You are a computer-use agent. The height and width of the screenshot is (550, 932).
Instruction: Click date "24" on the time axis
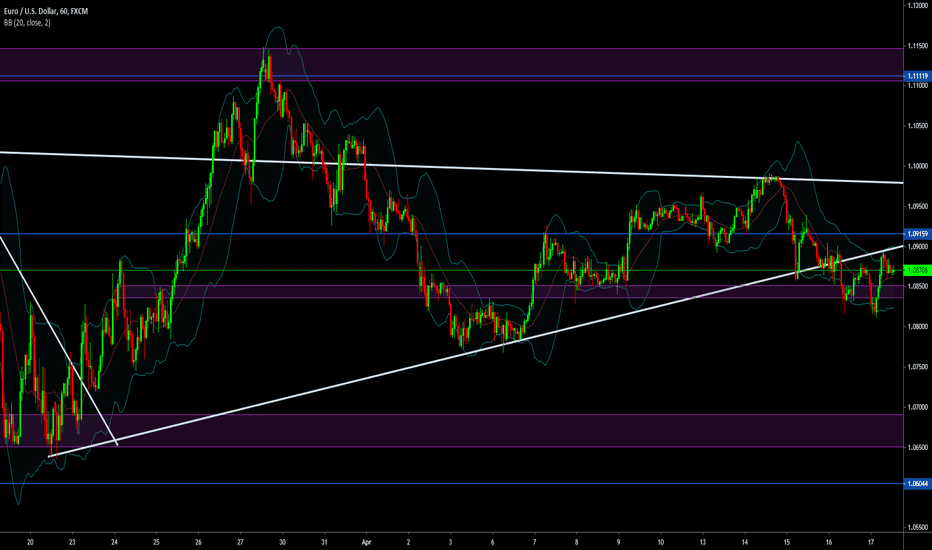click(x=115, y=542)
